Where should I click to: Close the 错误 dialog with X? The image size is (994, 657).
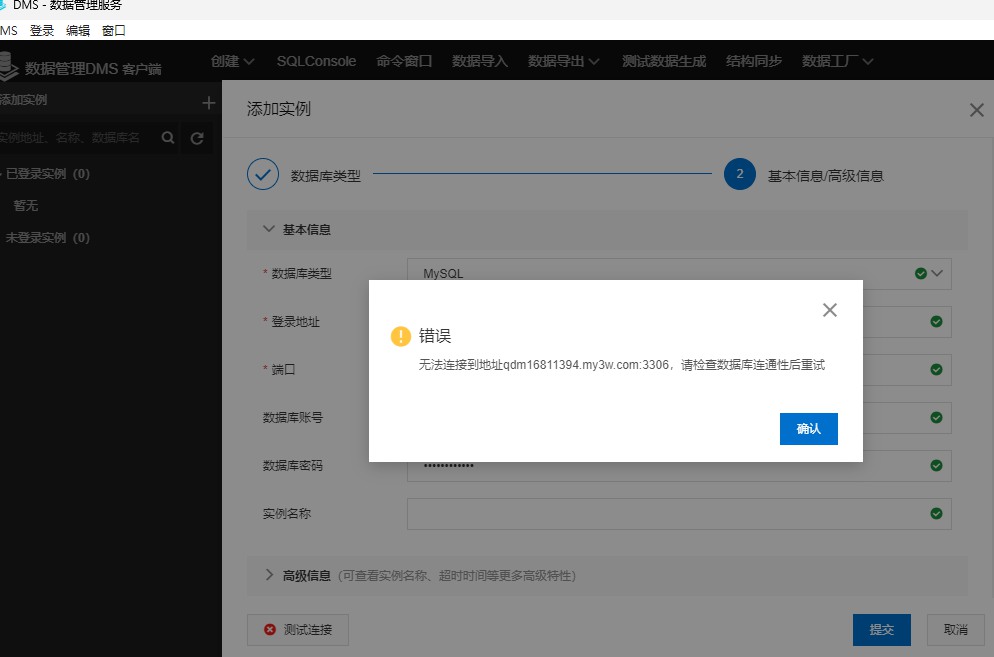pyautogui.click(x=829, y=310)
